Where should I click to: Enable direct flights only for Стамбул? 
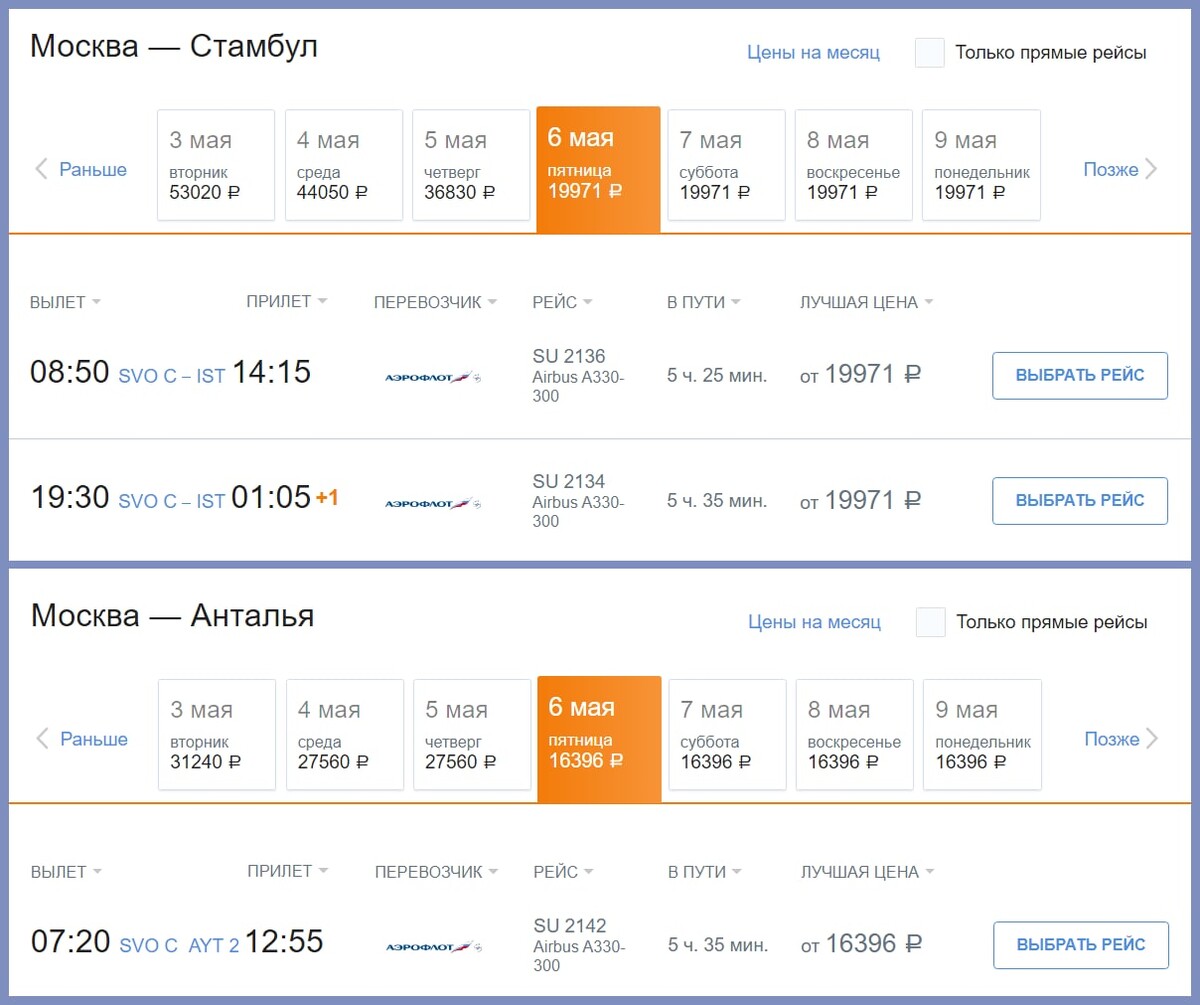click(930, 53)
